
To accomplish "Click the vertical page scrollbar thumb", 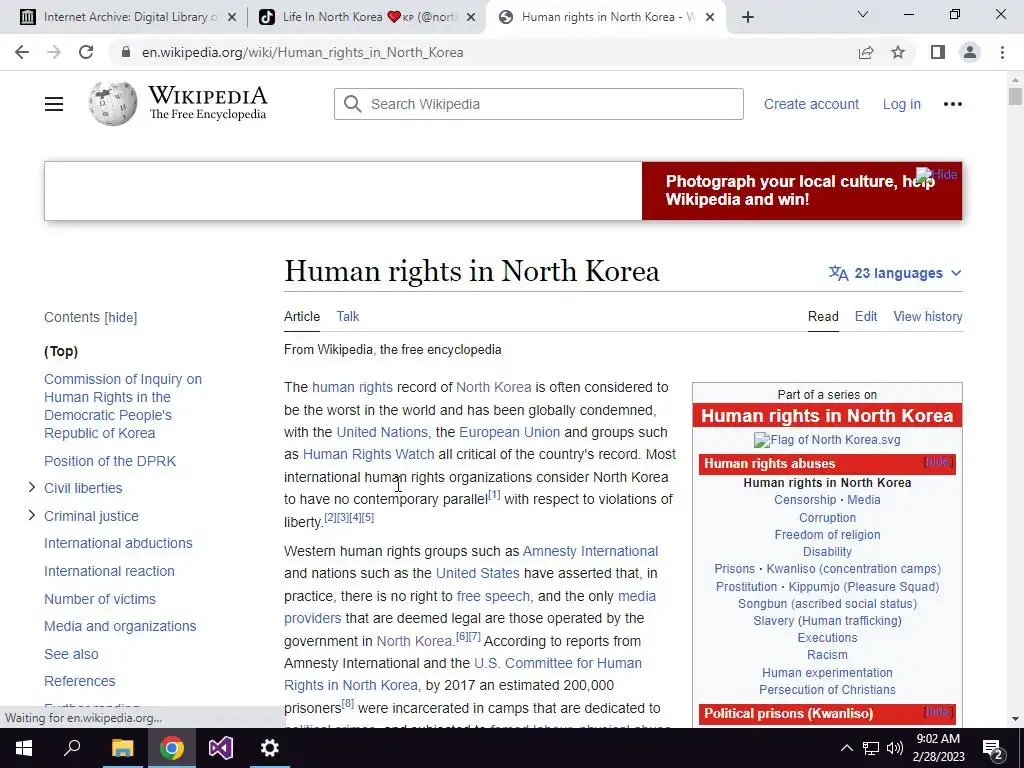I will (x=1015, y=96).
